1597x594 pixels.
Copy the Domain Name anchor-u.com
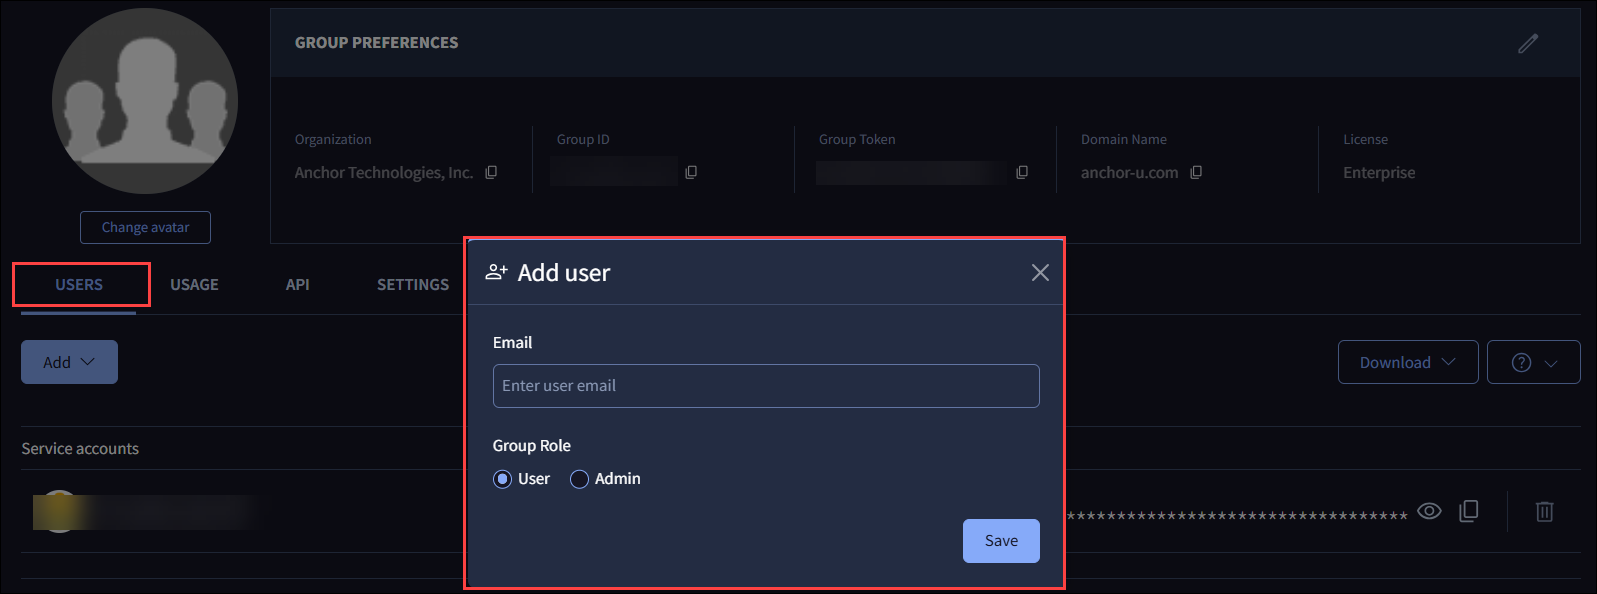point(1196,172)
